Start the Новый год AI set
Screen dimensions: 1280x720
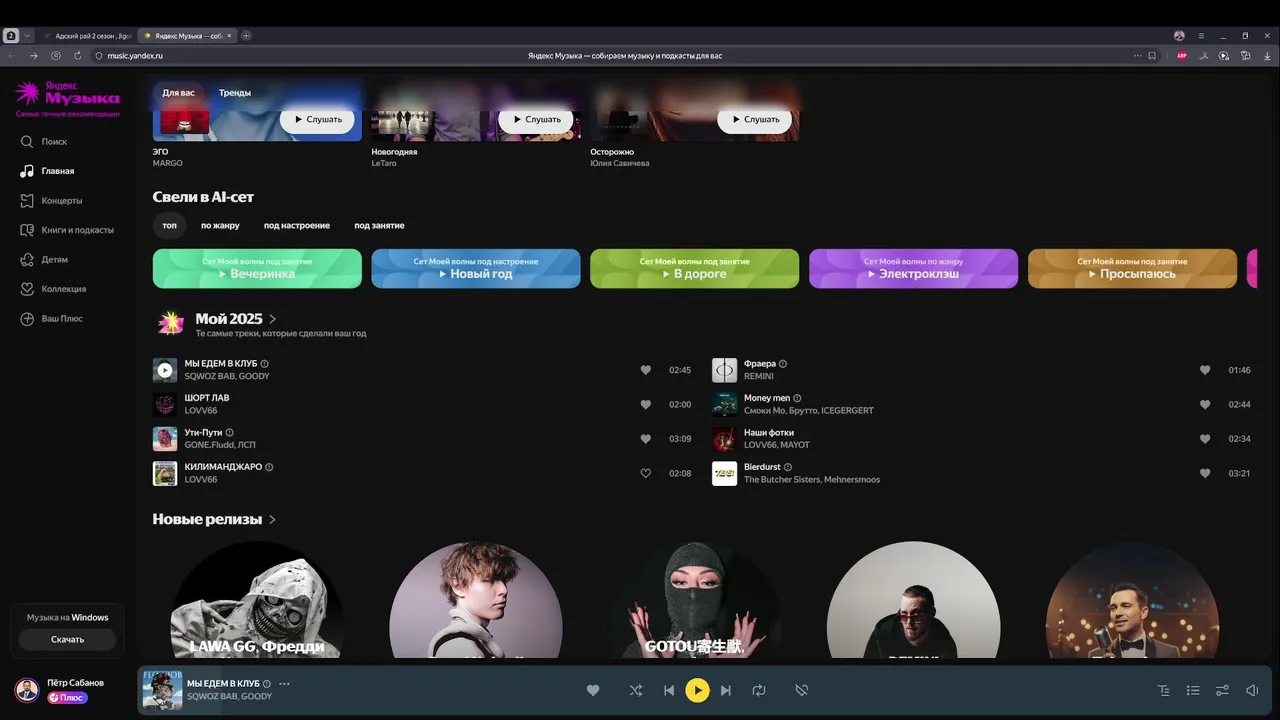click(476, 269)
